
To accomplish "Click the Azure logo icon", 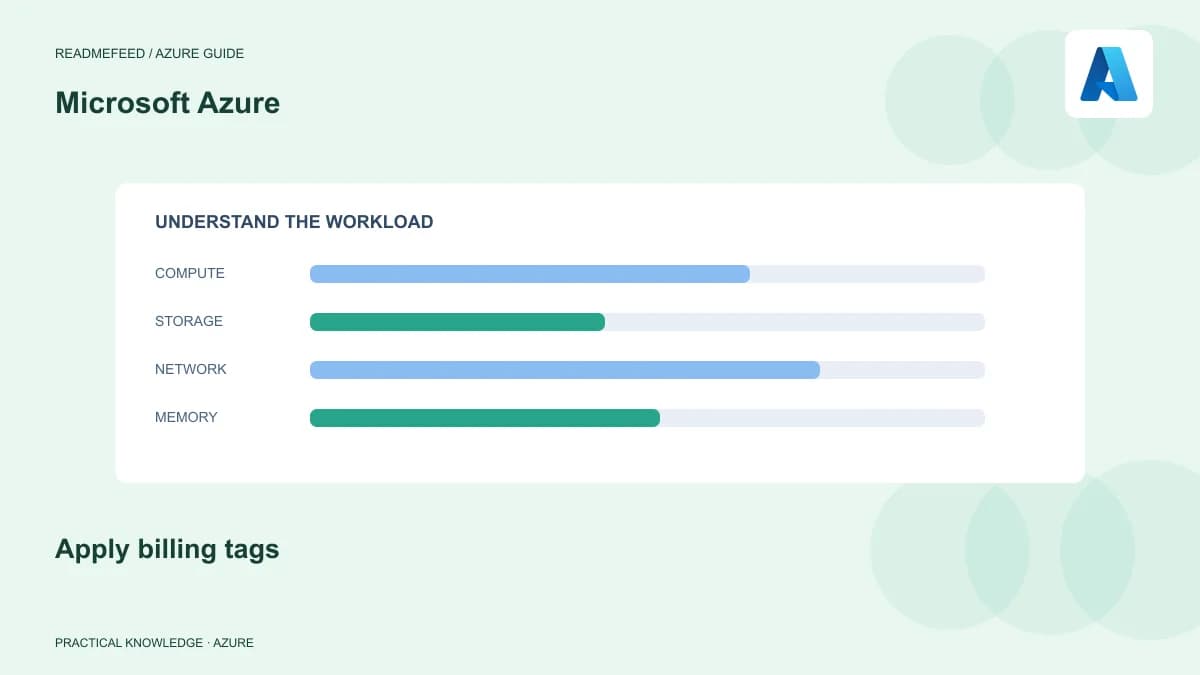I will 1109,74.
